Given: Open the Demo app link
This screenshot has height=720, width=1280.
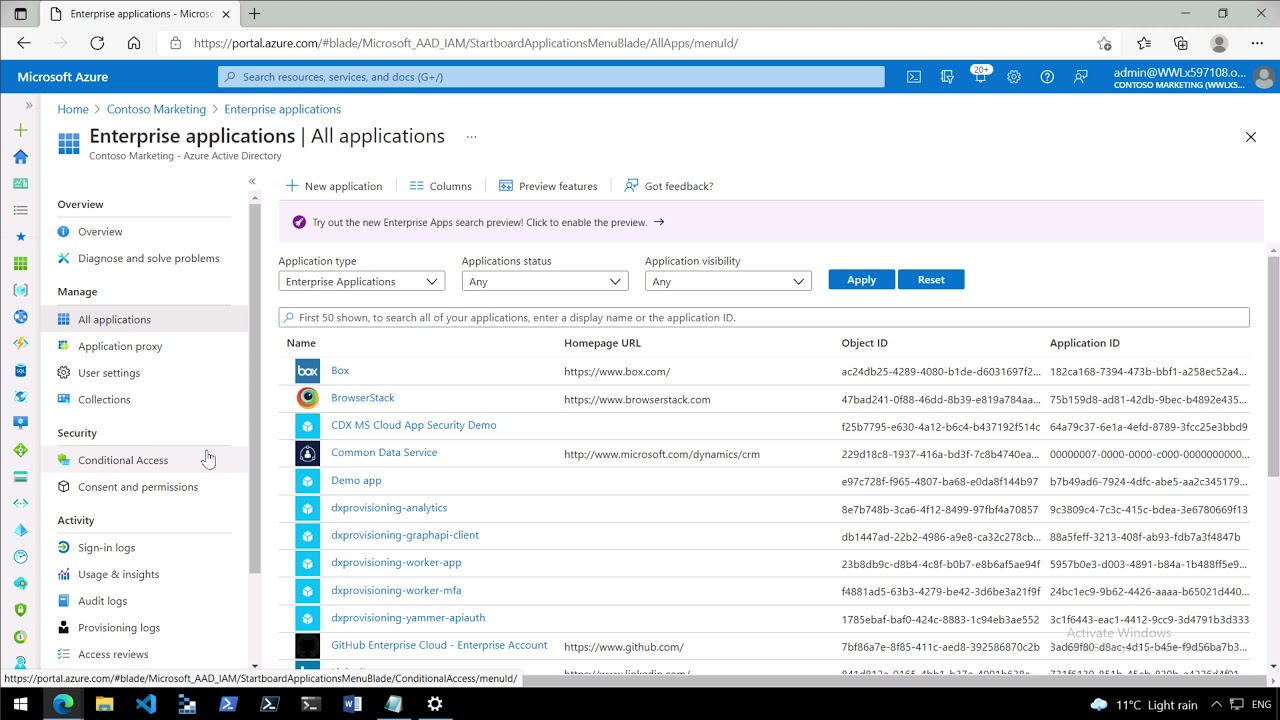Looking at the screenshot, I should [x=356, y=480].
